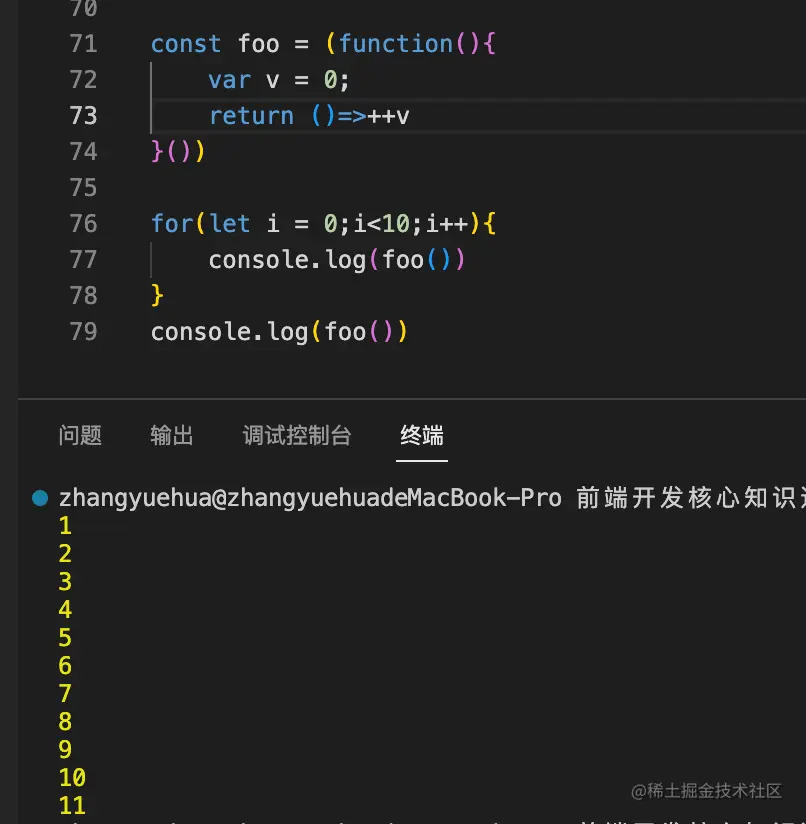This screenshot has width=806, height=824.
Task: Click the closing '}())' on line 74
Action: point(178,152)
